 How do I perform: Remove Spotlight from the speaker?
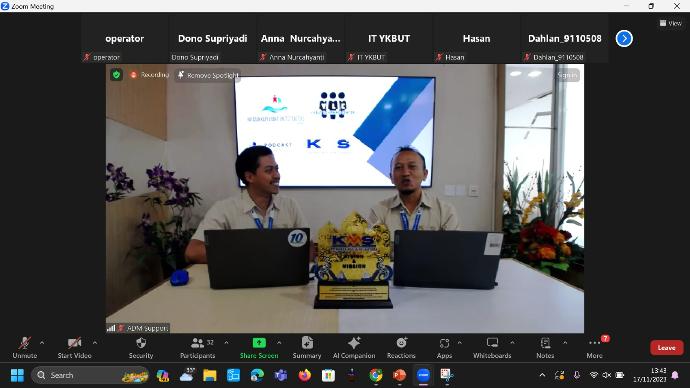tap(208, 75)
